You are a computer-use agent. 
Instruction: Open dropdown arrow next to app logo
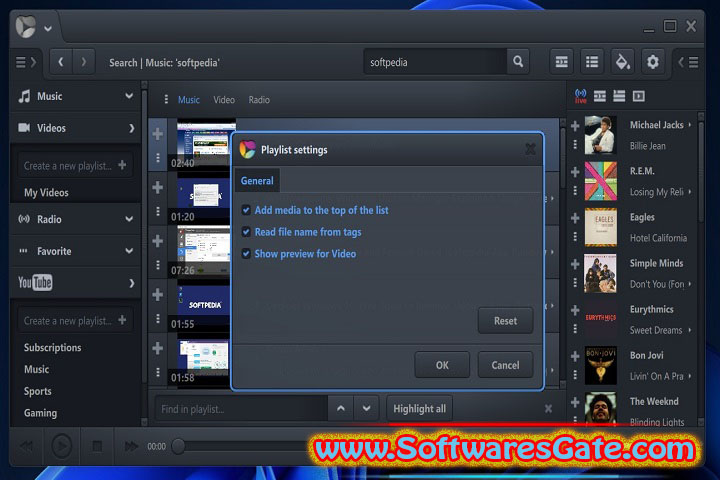click(48, 28)
